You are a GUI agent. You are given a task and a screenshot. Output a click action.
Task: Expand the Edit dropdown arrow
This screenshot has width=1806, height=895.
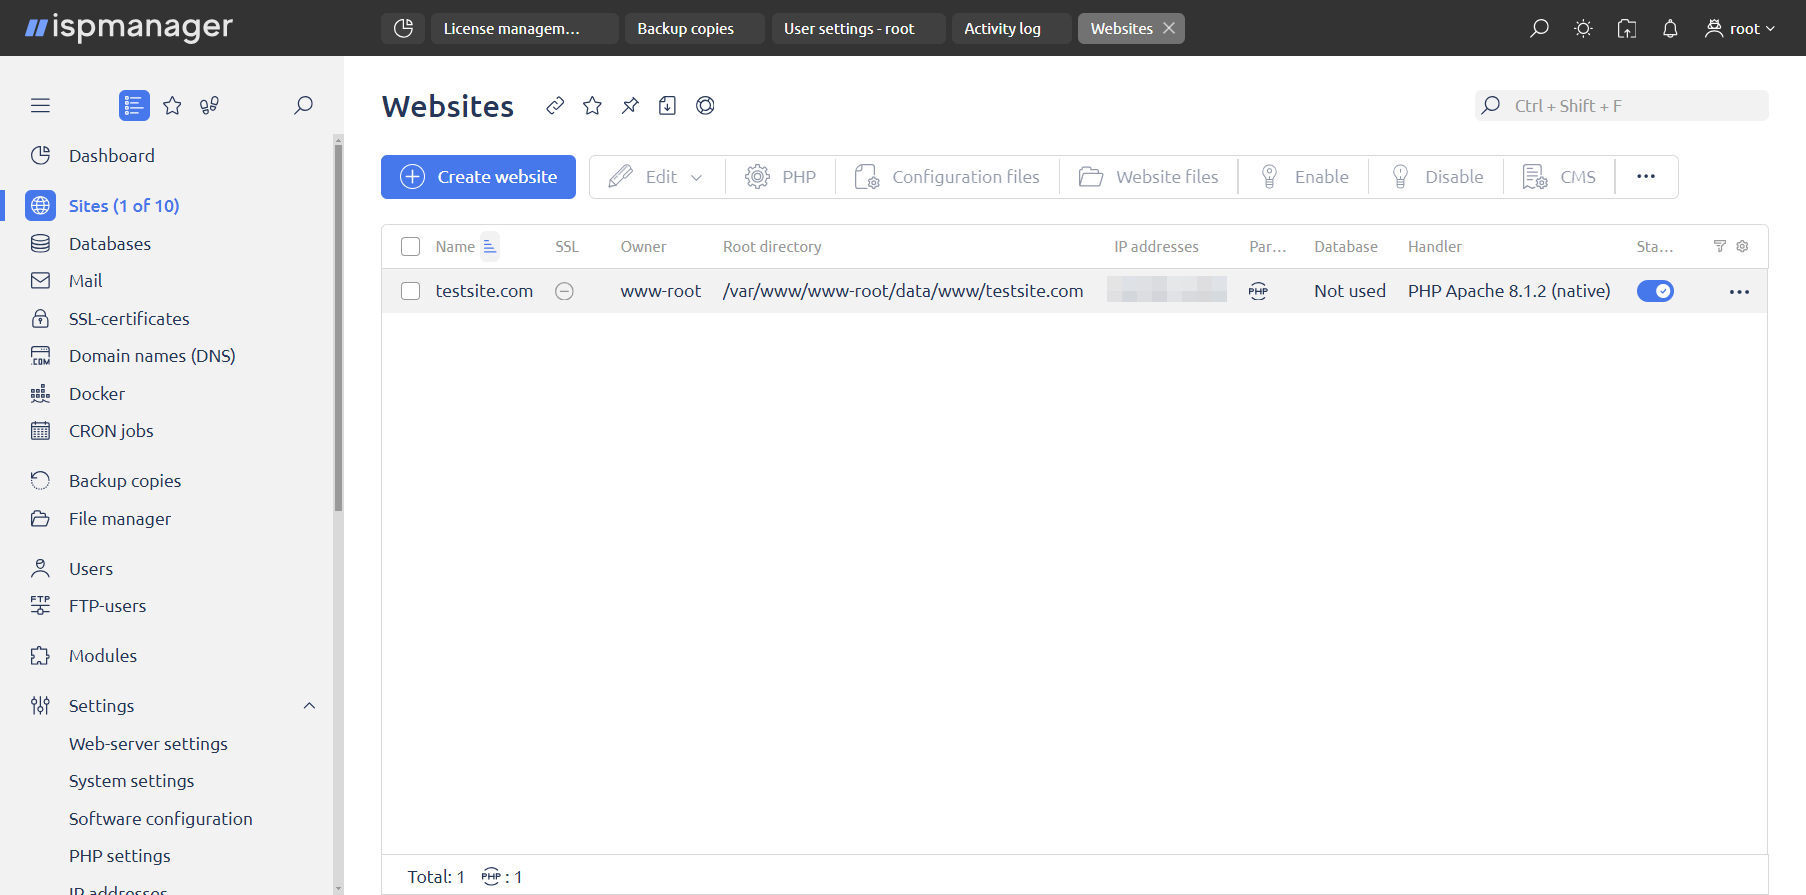click(697, 178)
